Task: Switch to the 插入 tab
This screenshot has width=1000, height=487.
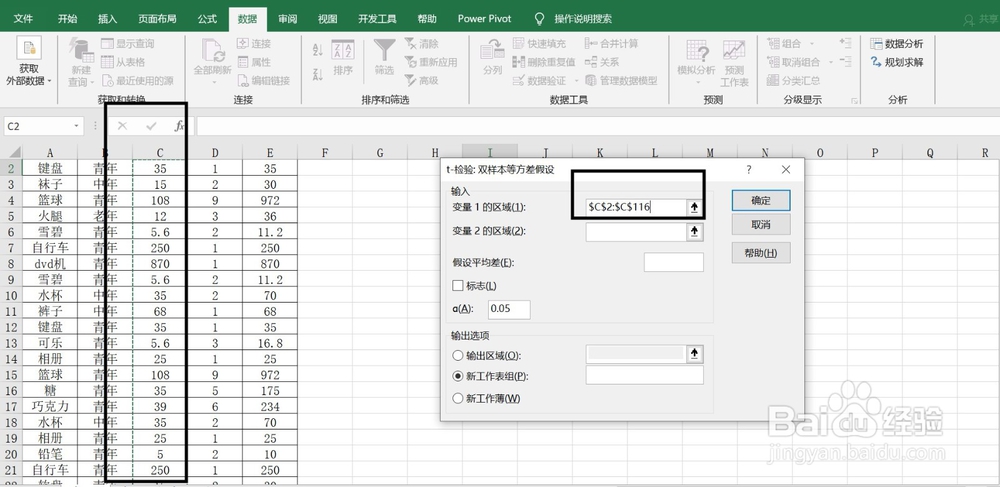Action: (108, 18)
